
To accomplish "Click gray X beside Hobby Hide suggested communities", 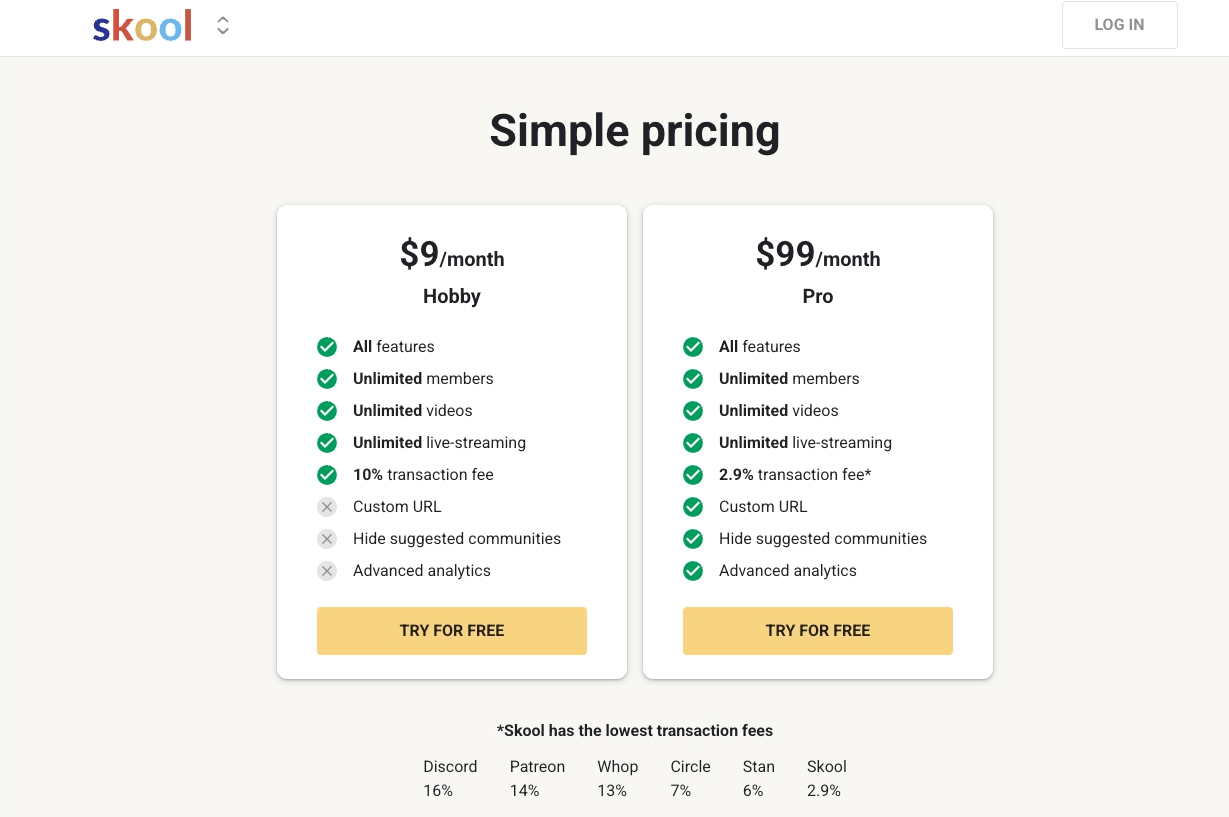I will point(327,539).
